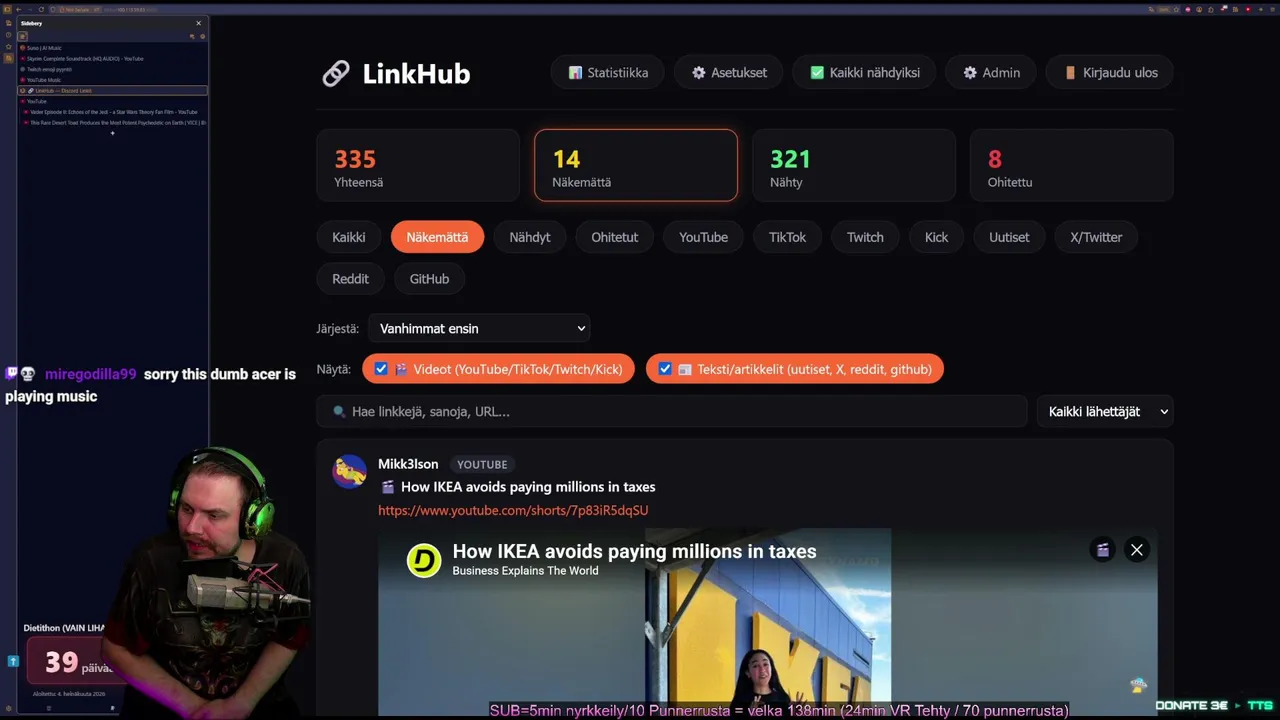Filter links by GitHub

(x=429, y=279)
